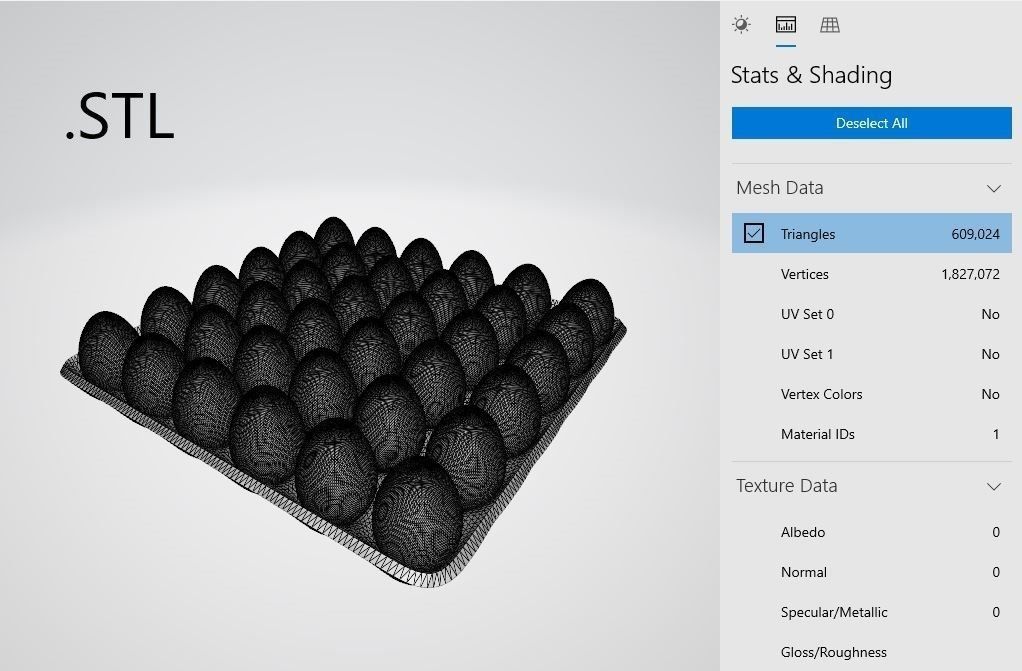
Task: Select the Gloss/Roughness texture row
Action: [x=871, y=652]
